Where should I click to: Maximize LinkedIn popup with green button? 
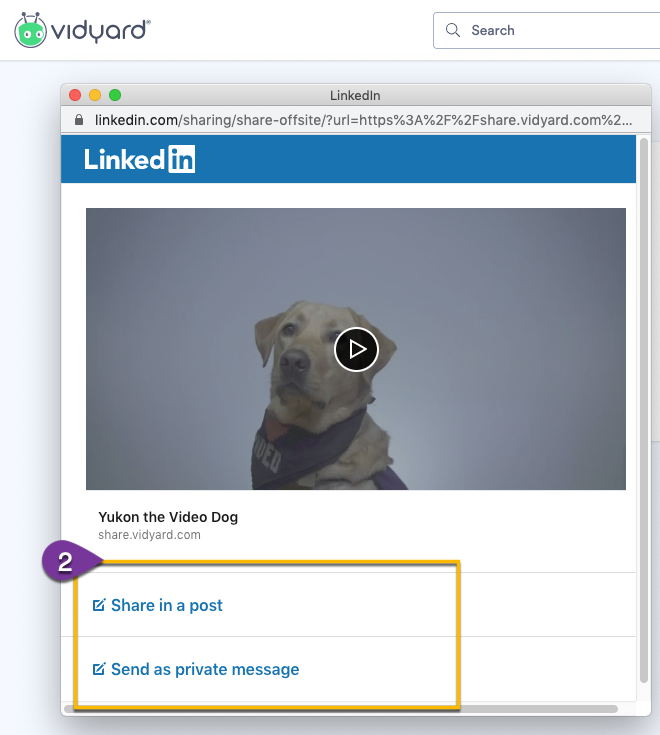tap(115, 95)
